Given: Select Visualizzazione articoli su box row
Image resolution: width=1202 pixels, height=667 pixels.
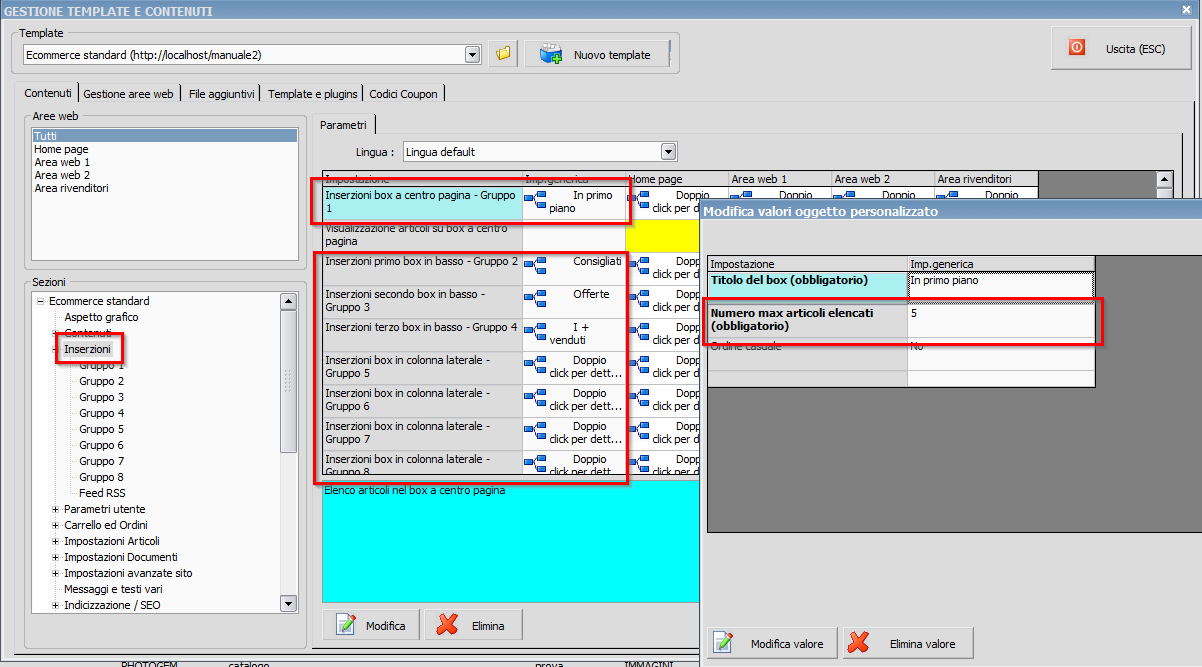Looking at the screenshot, I should tap(422, 235).
